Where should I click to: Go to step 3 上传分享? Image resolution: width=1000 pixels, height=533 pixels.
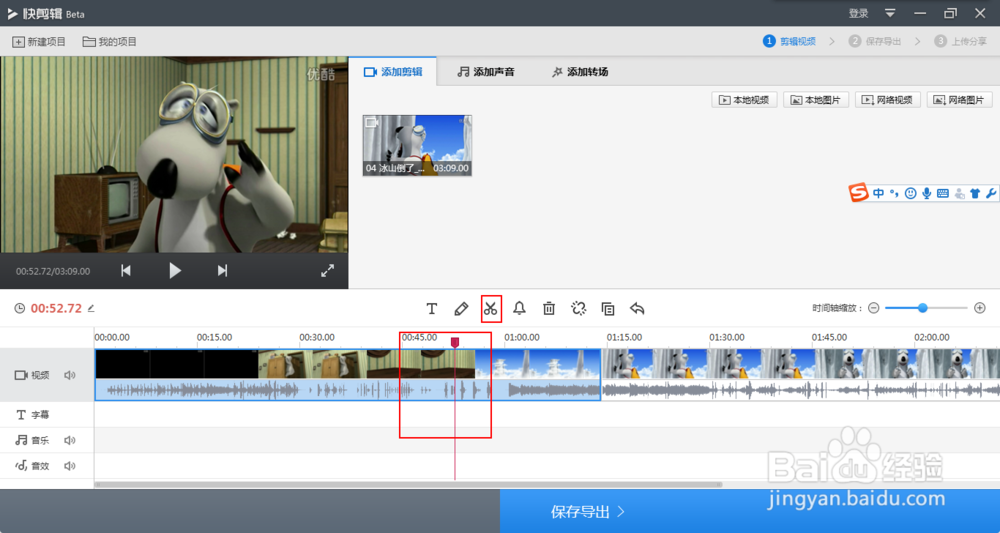[x=960, y=41]
